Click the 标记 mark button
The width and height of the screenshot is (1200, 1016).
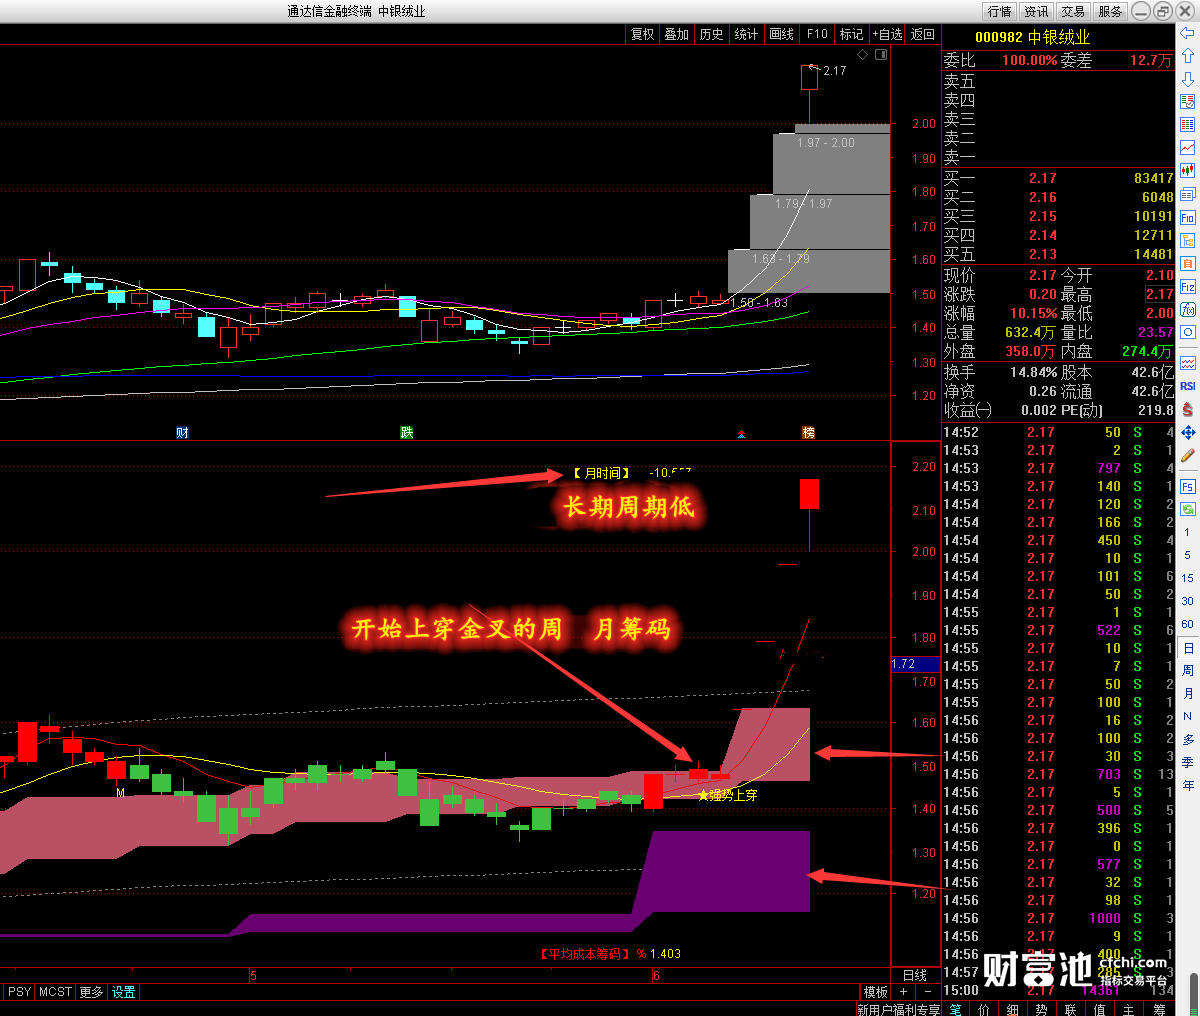(x=852, y=34)
